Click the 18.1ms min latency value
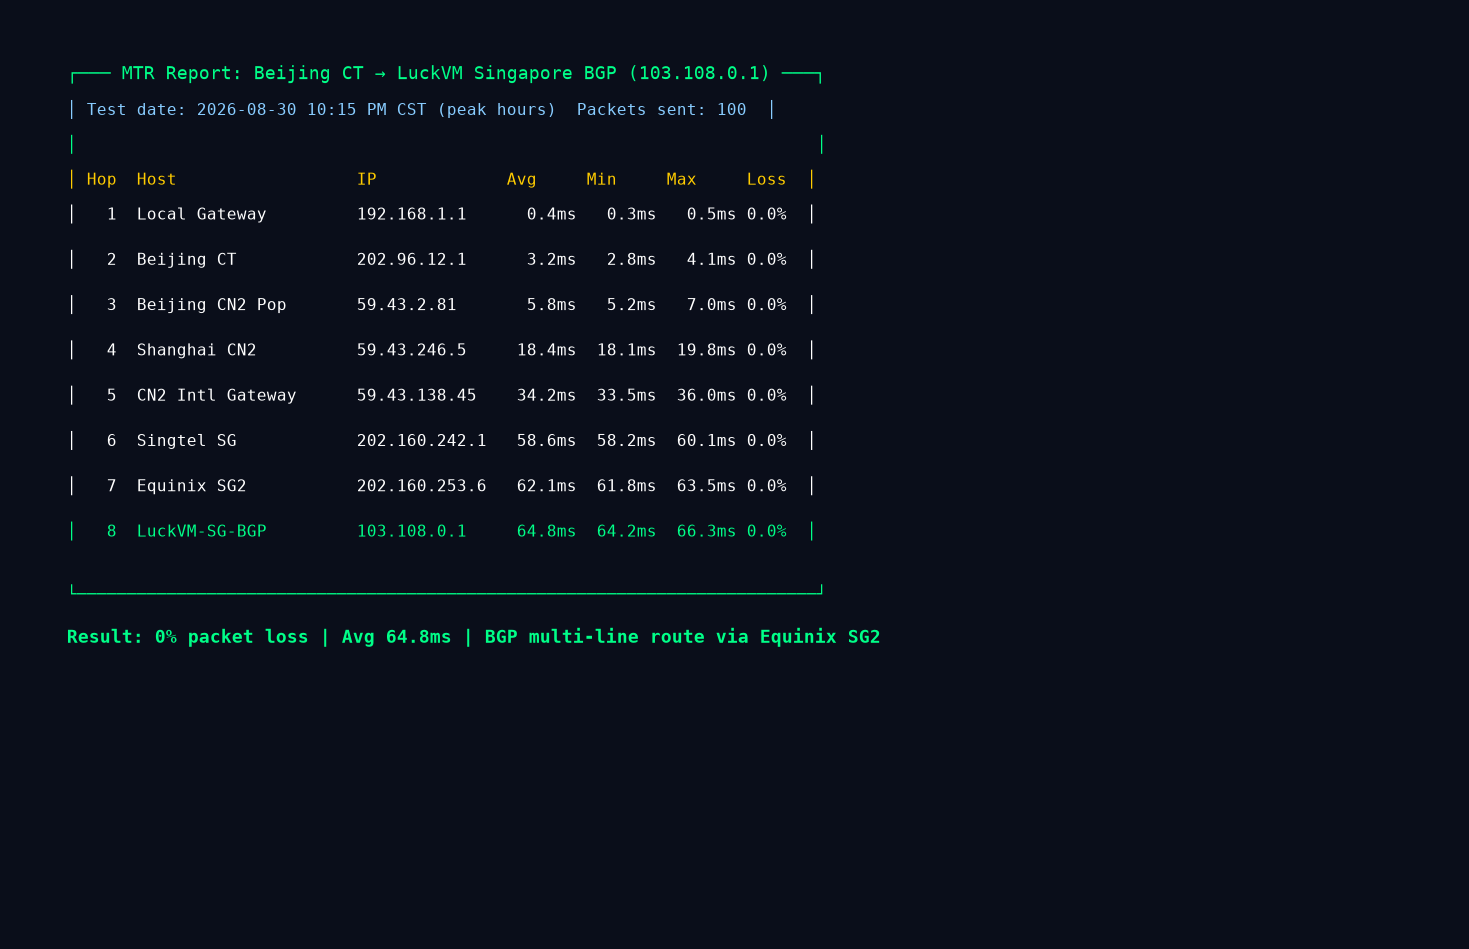Image resolution: width=1469 pixels, height=949 pixels. click(627, 351)
